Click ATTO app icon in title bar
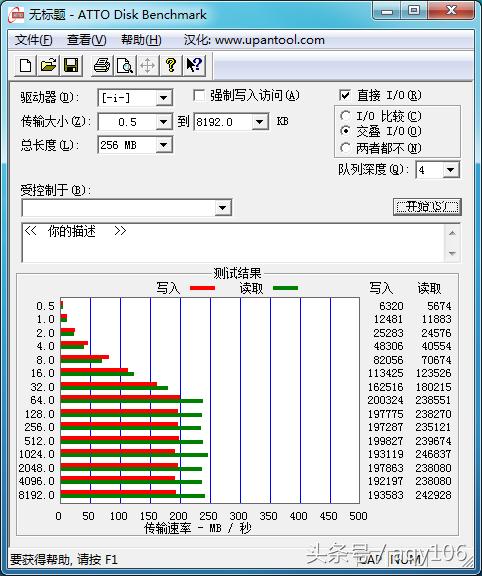This screenshot has height=576, width=482. coord(17,15)
